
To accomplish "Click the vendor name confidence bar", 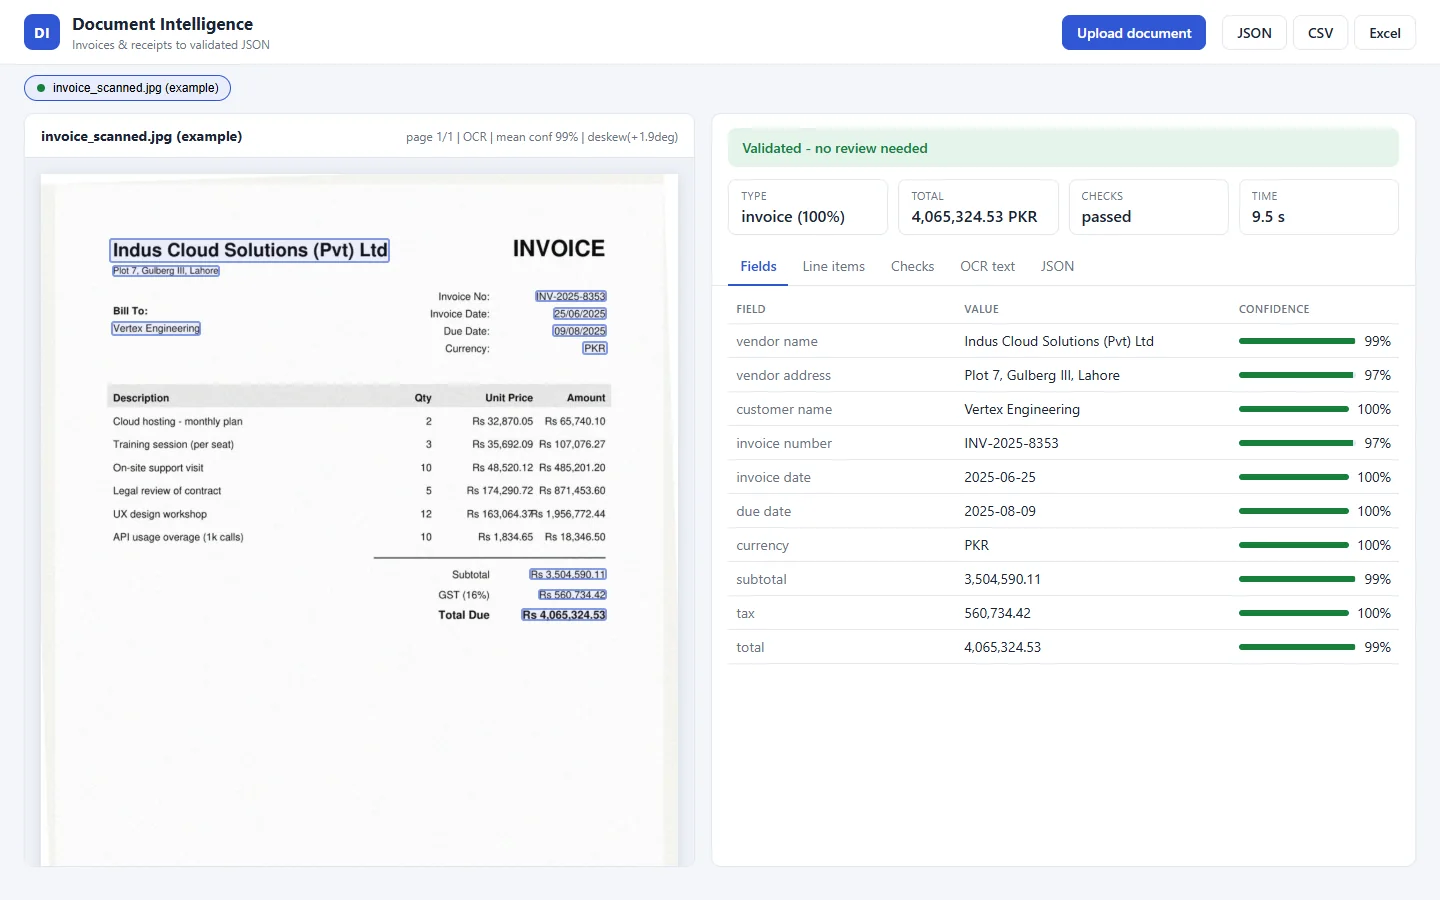I will click(x=1297, y=341).
